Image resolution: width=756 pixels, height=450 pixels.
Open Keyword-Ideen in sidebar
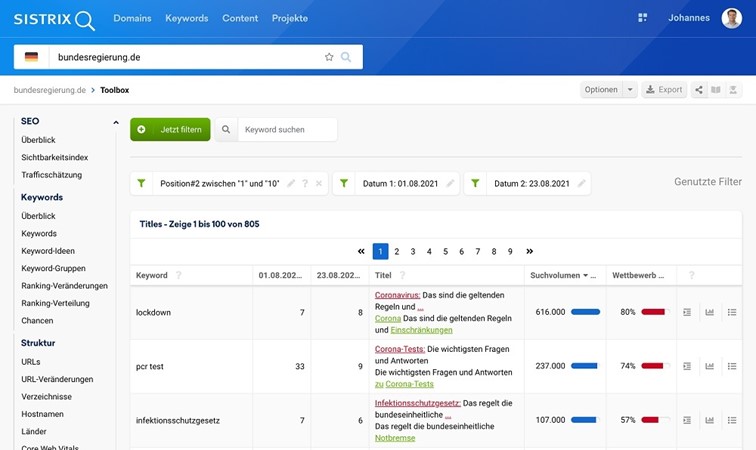(48, 251)
